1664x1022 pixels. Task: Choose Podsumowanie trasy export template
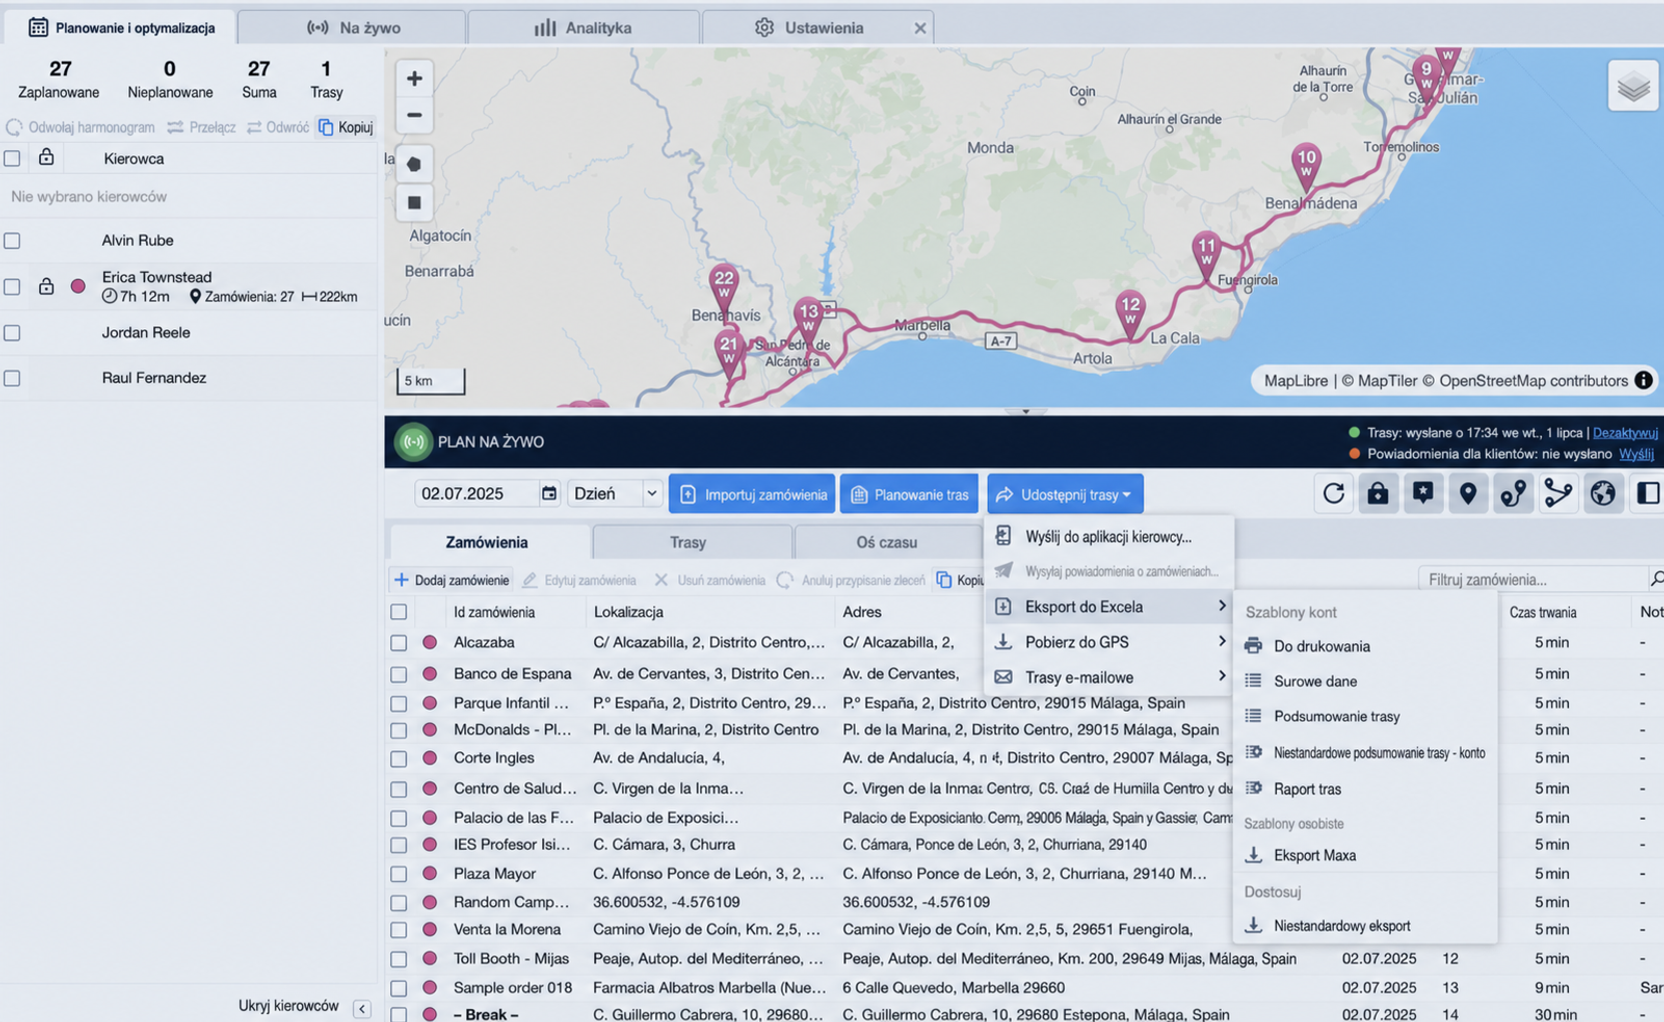[x=1365, y=716]
